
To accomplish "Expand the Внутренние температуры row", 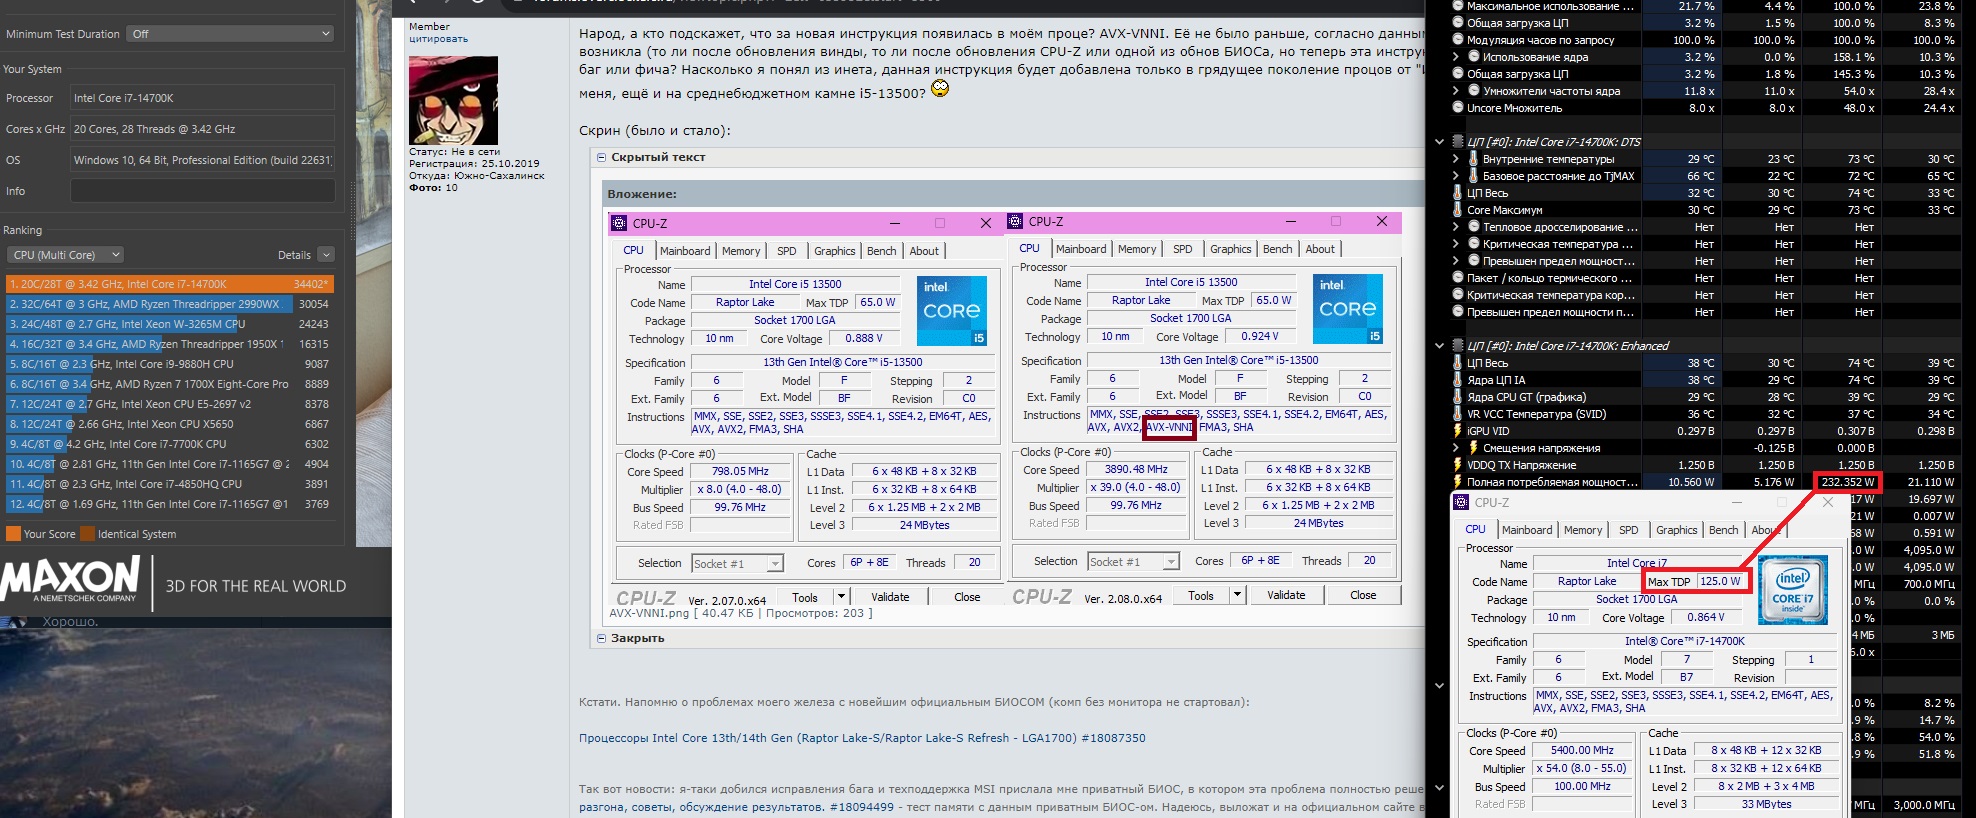I will (x=1456, y=159).
